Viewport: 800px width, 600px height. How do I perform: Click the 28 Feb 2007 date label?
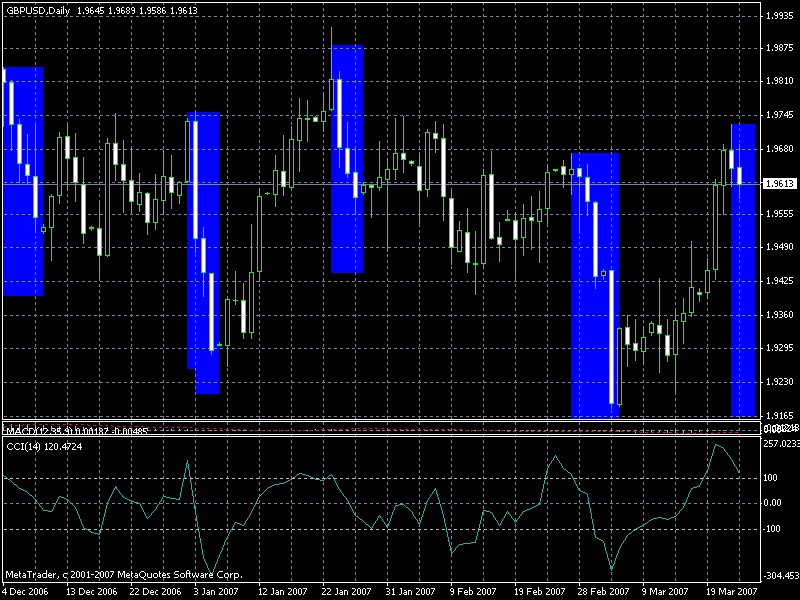604,592
